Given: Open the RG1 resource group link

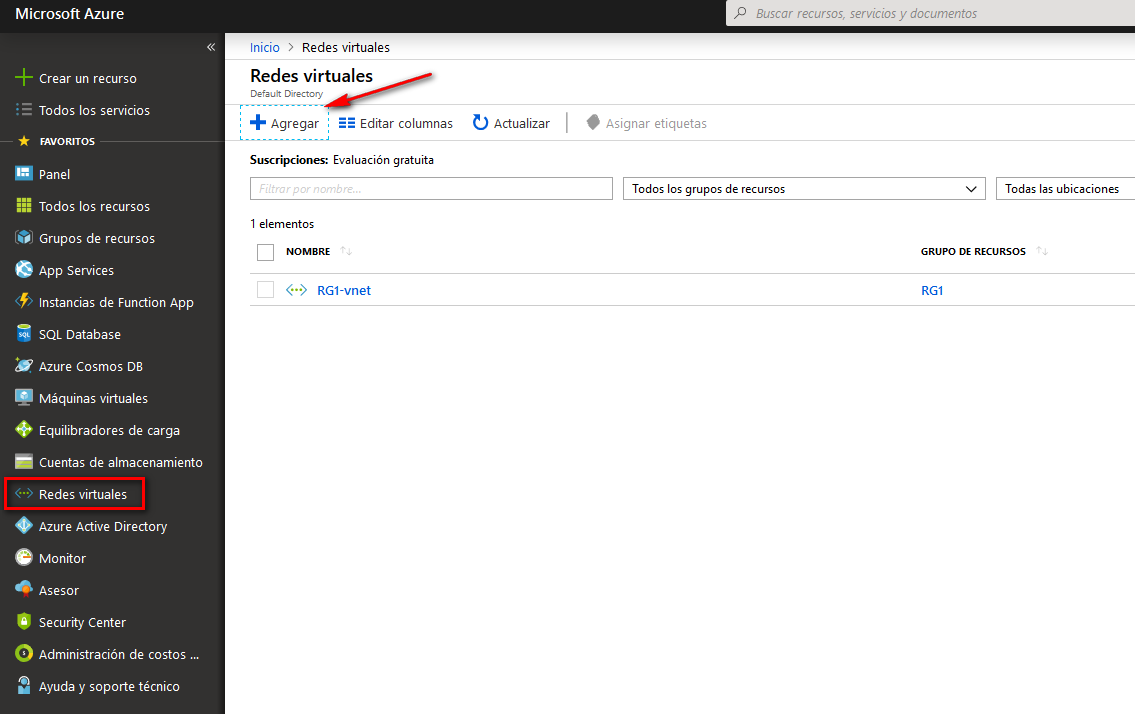Looking at the screenshot, I should pyautogui.click(x=932, y=290).
